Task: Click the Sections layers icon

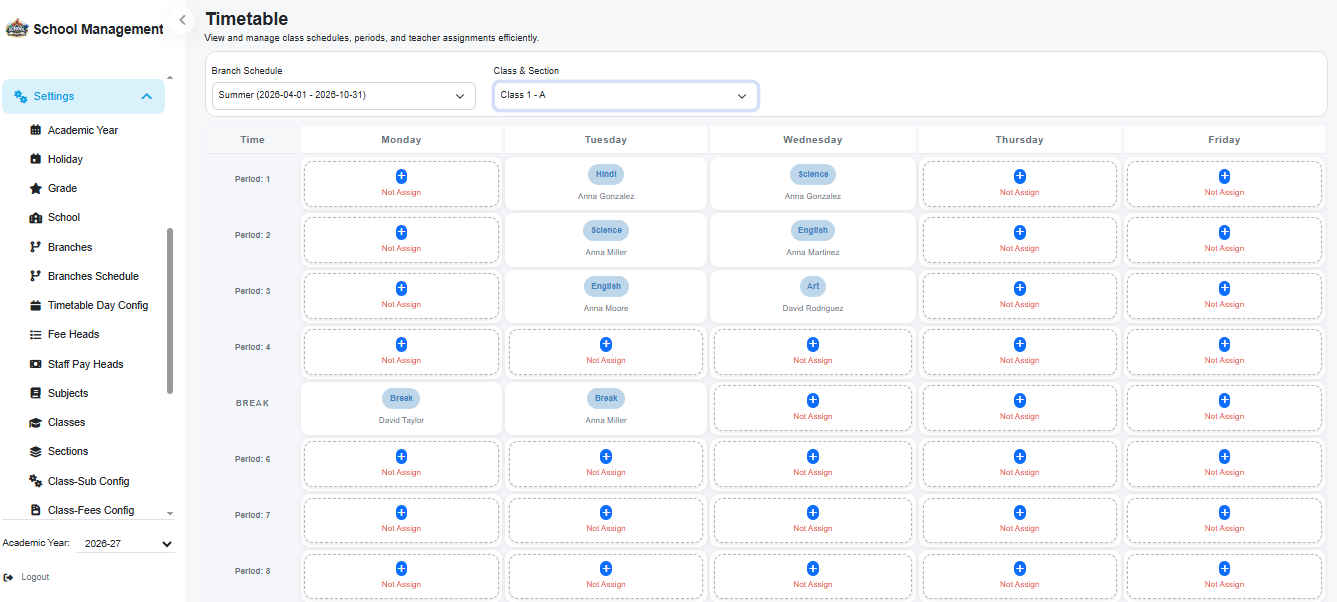Action: (x=36, y=451)
